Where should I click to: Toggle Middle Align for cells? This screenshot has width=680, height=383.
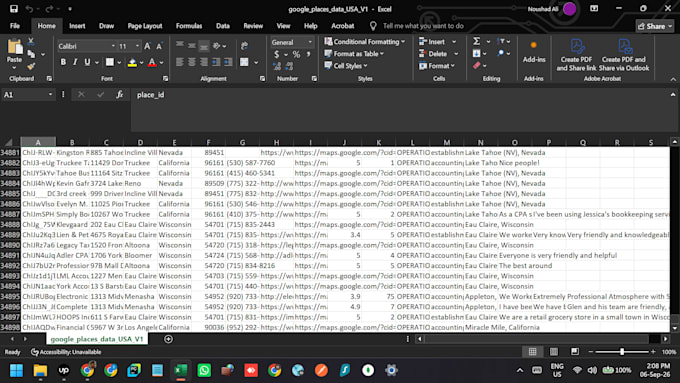(x=192, y=46)
